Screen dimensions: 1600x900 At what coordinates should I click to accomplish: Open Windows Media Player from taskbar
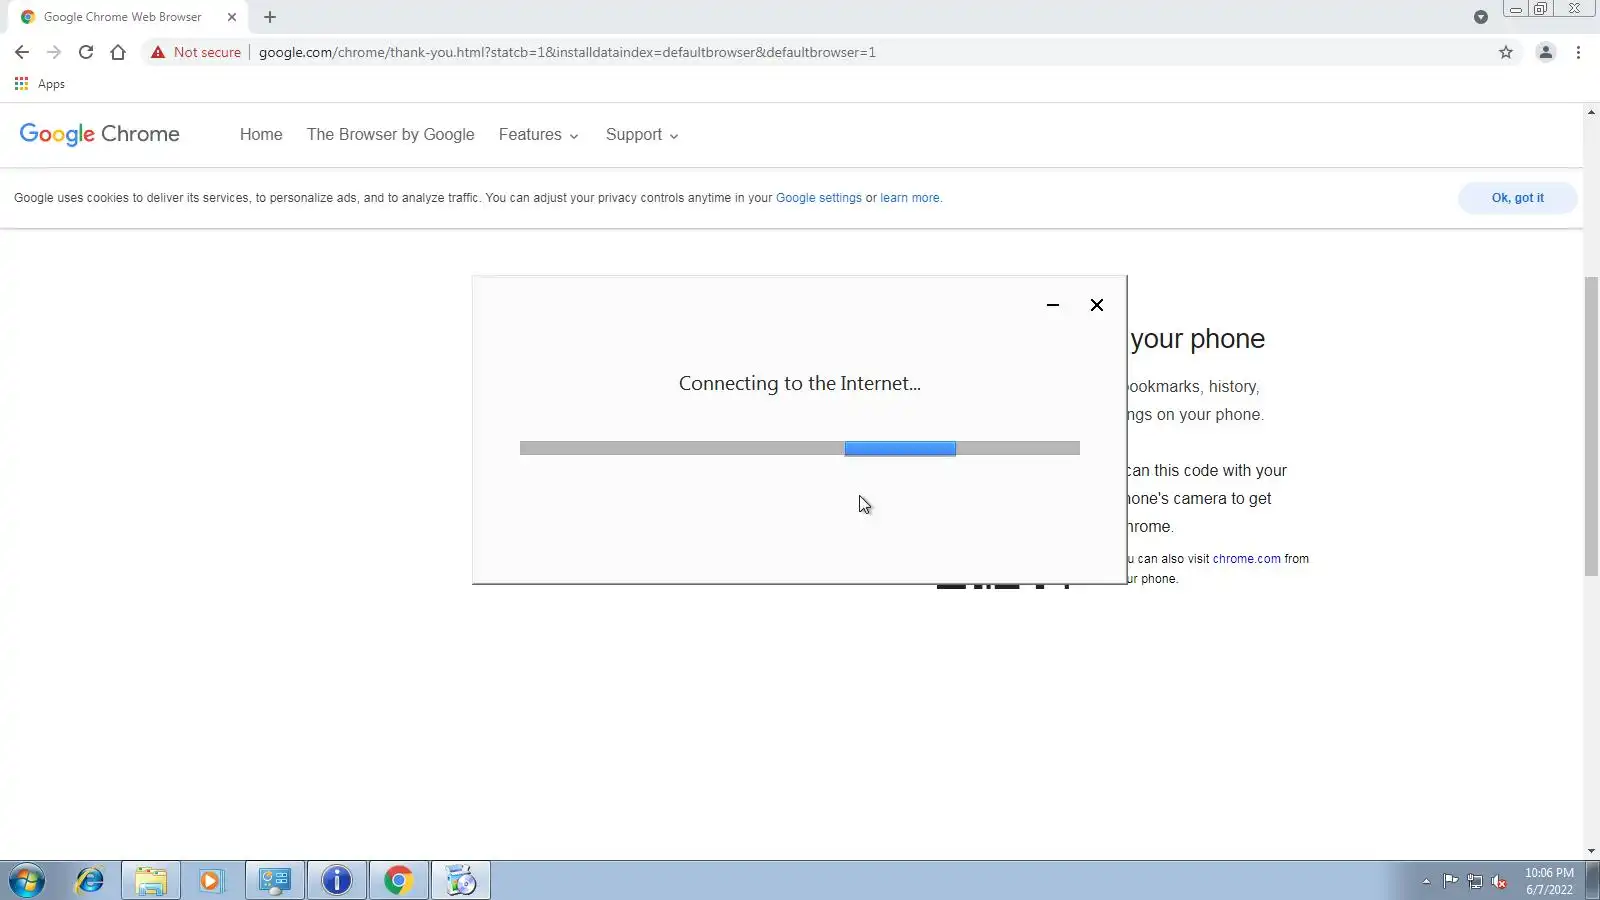click(x=212, y=880)
